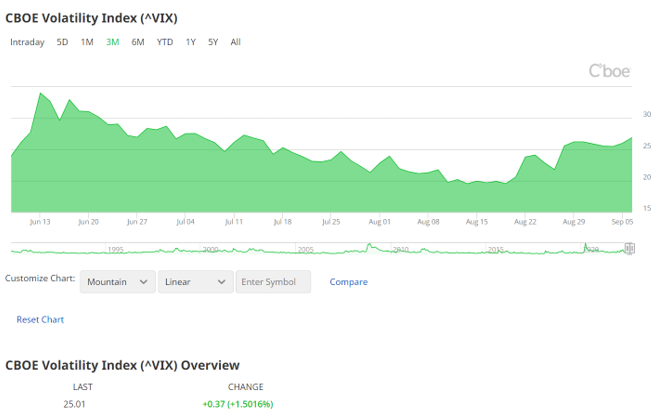
Task: Click the Reset Chart link
Action: (x=40, y=319)
